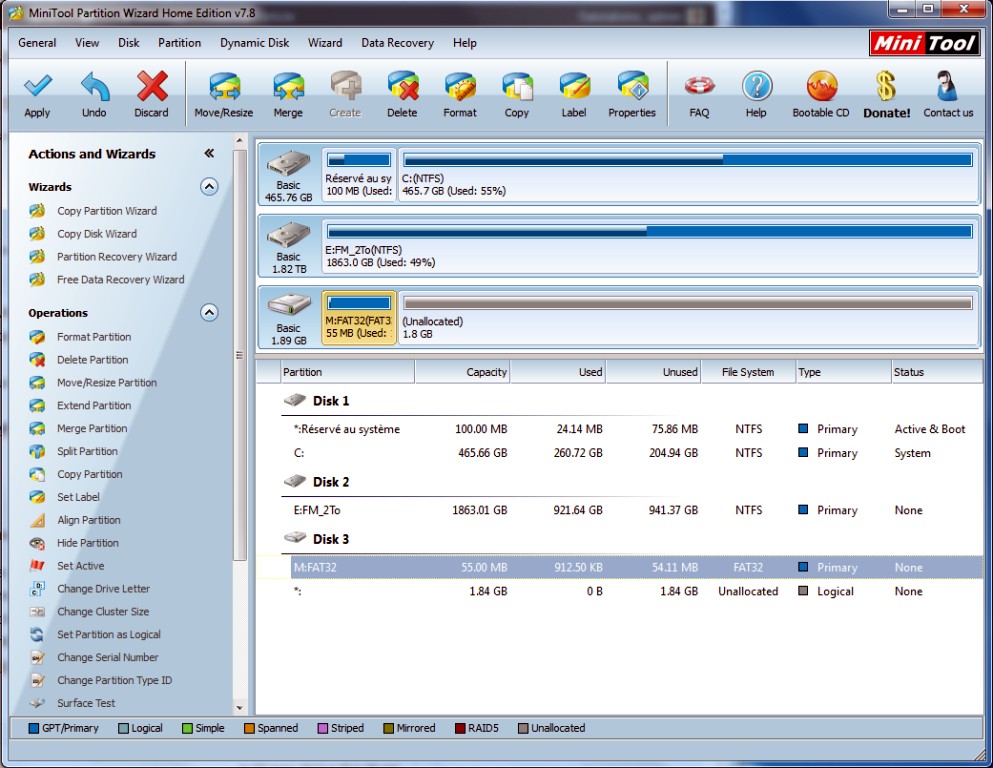Open the General menu
Image resolution: width=993 pixels, height=768 pixels.
37,43
